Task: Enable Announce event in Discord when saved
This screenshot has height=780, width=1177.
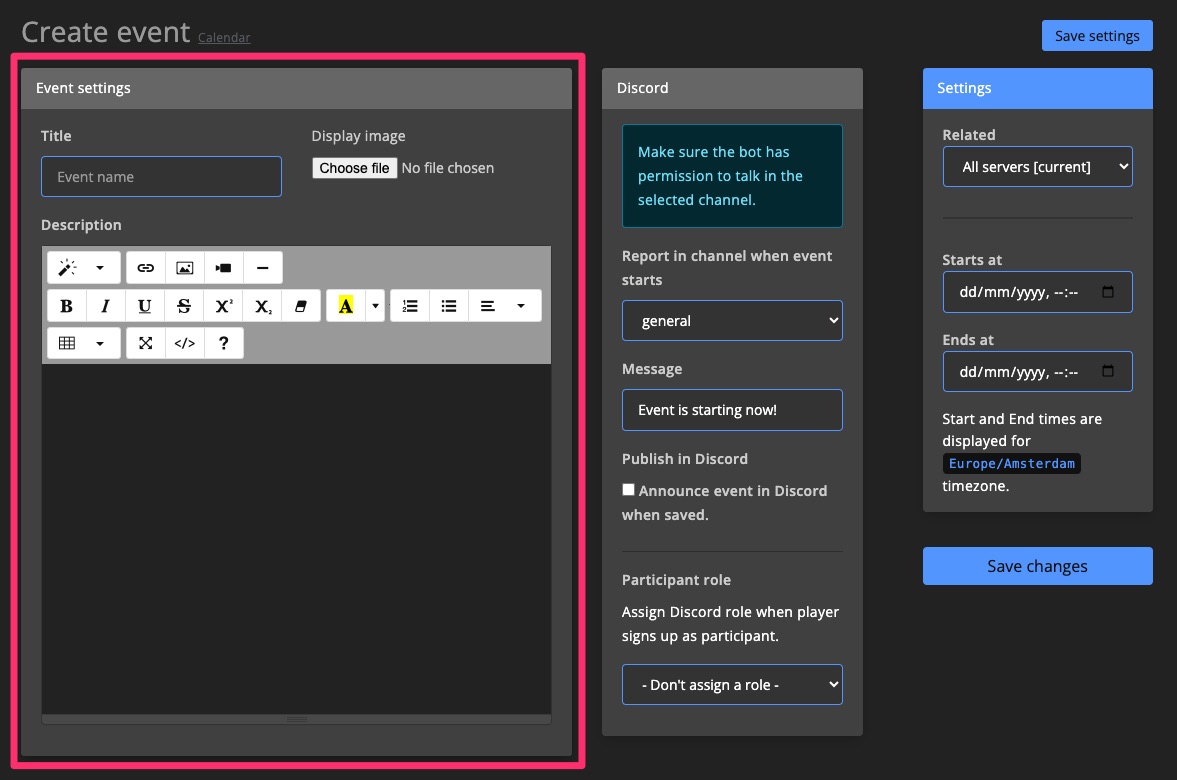Action: [x=628, y=489]
